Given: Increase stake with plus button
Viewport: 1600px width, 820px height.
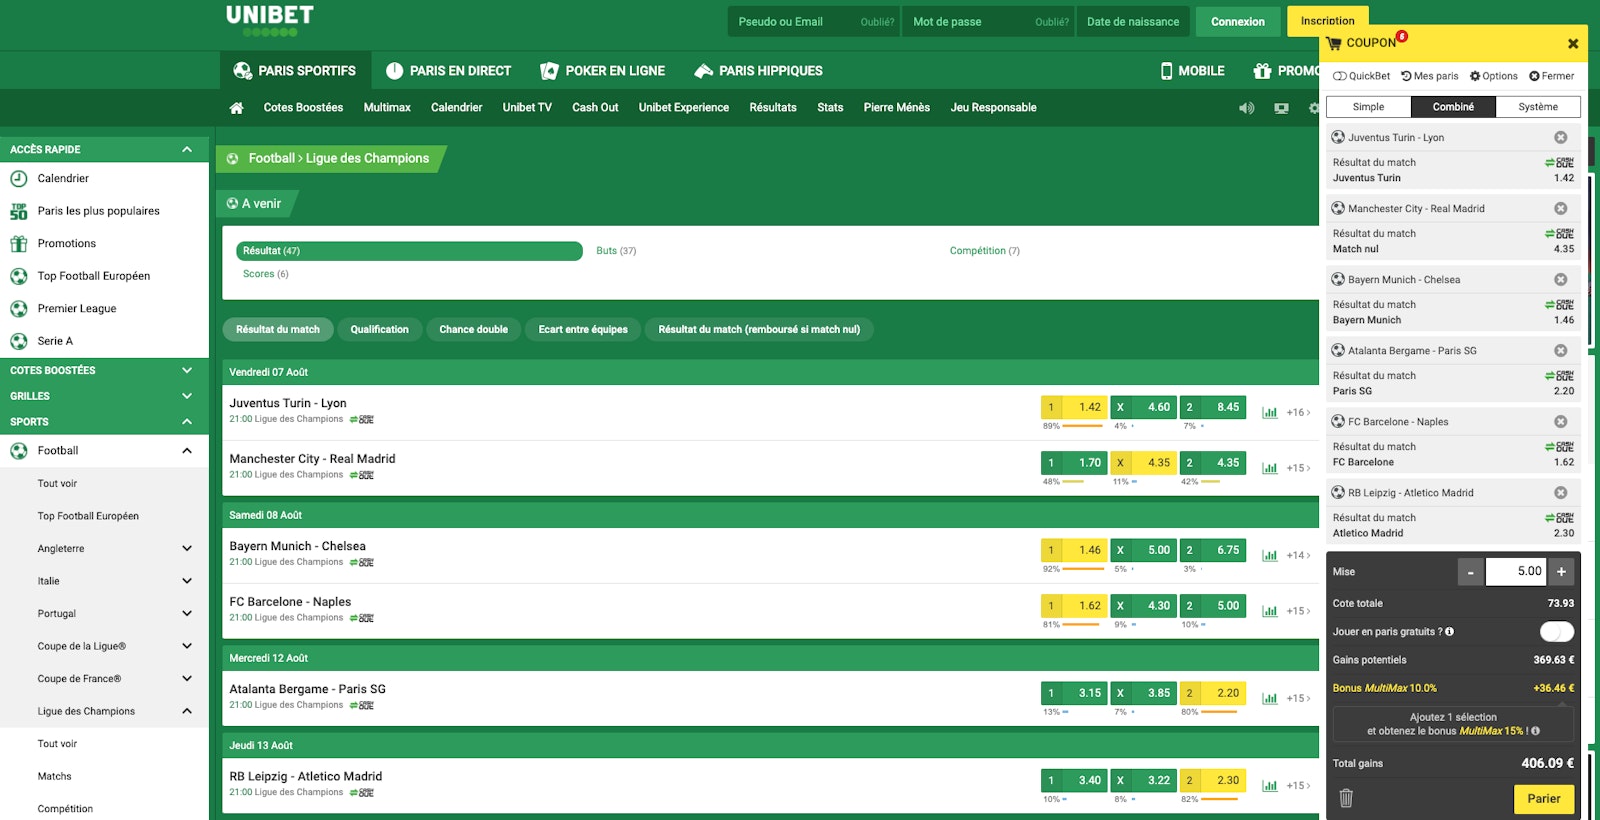Looking at the screenshot, I should (1561, 572).
